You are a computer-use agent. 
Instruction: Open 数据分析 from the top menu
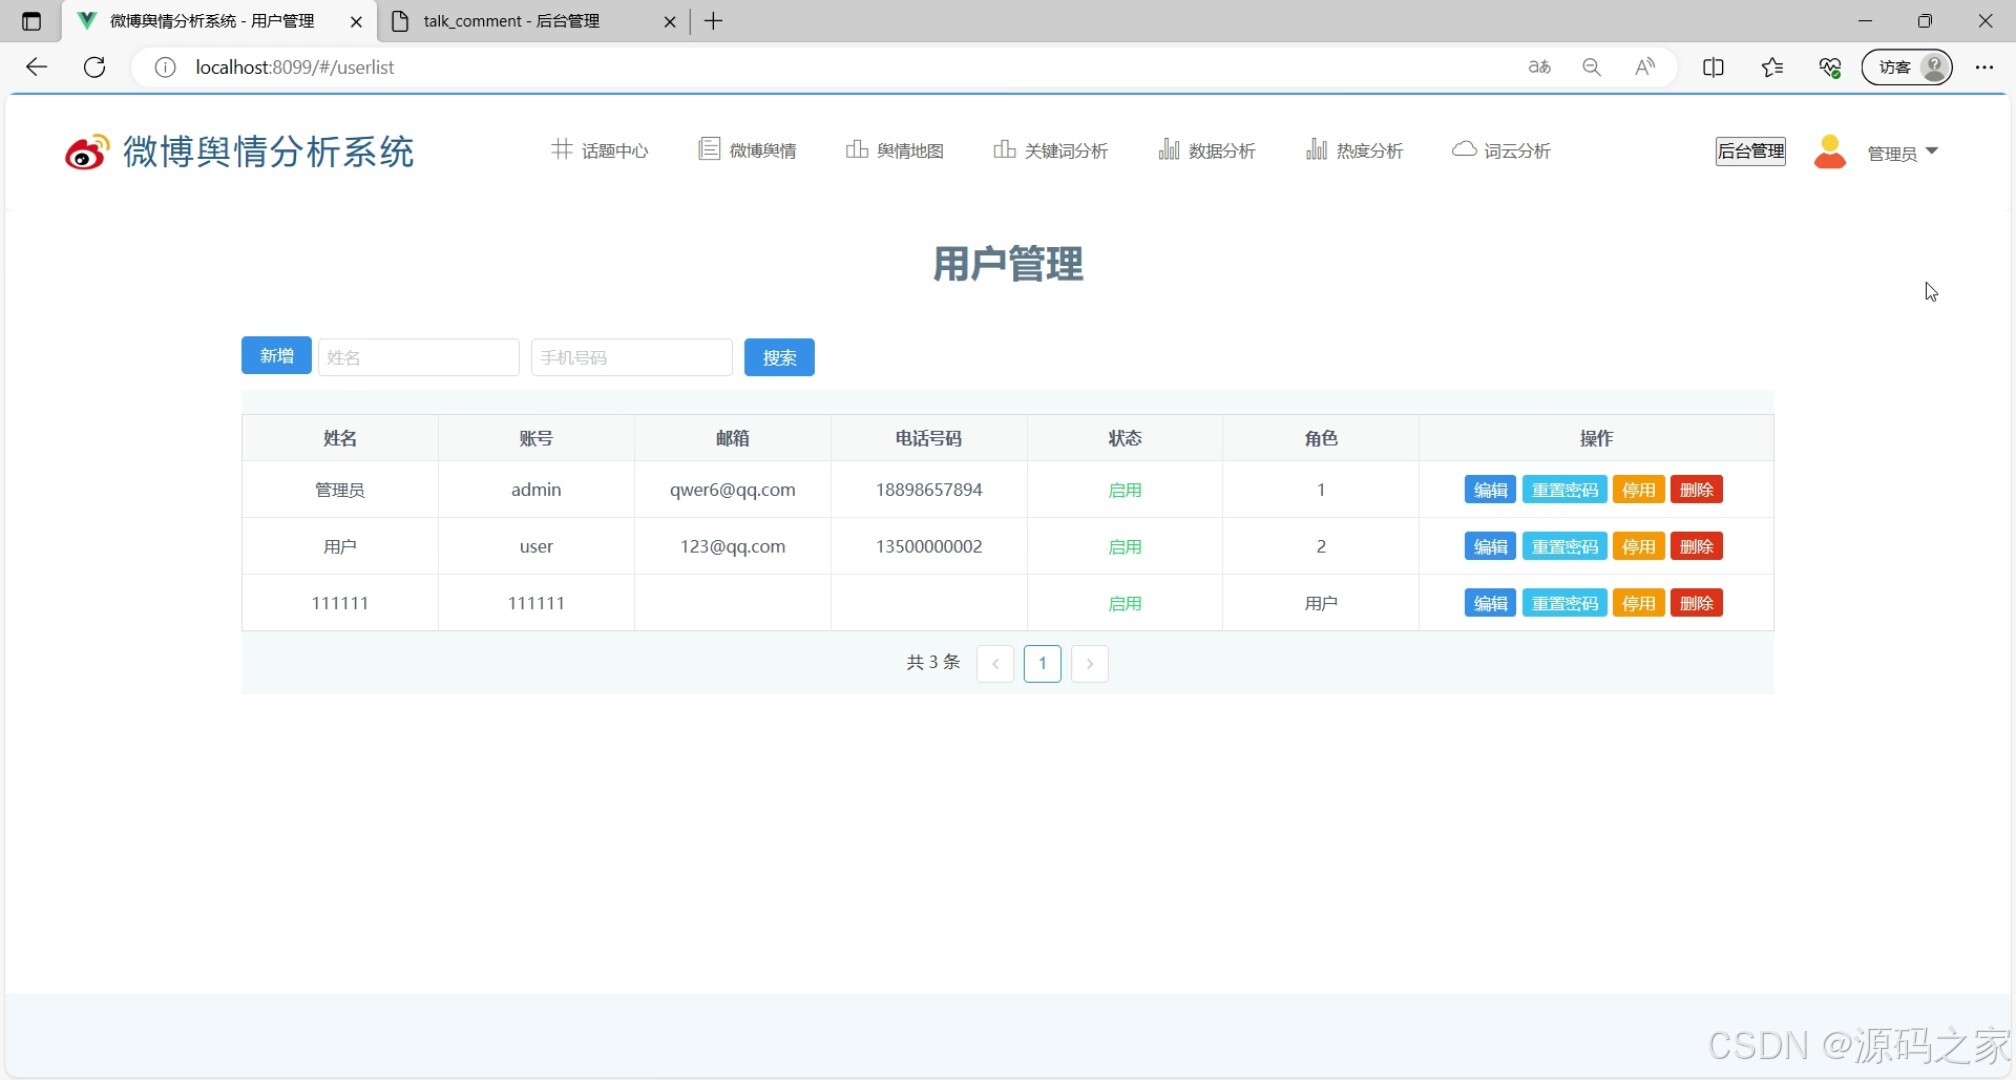click(1206, 150)
